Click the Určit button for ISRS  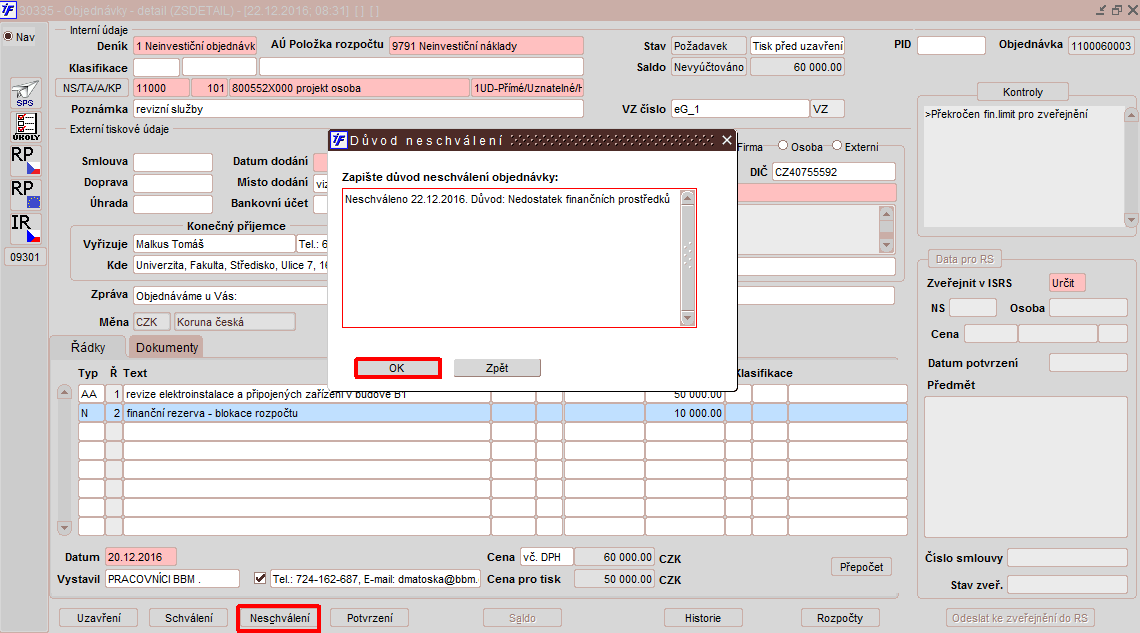click(x=1067, y=283)
